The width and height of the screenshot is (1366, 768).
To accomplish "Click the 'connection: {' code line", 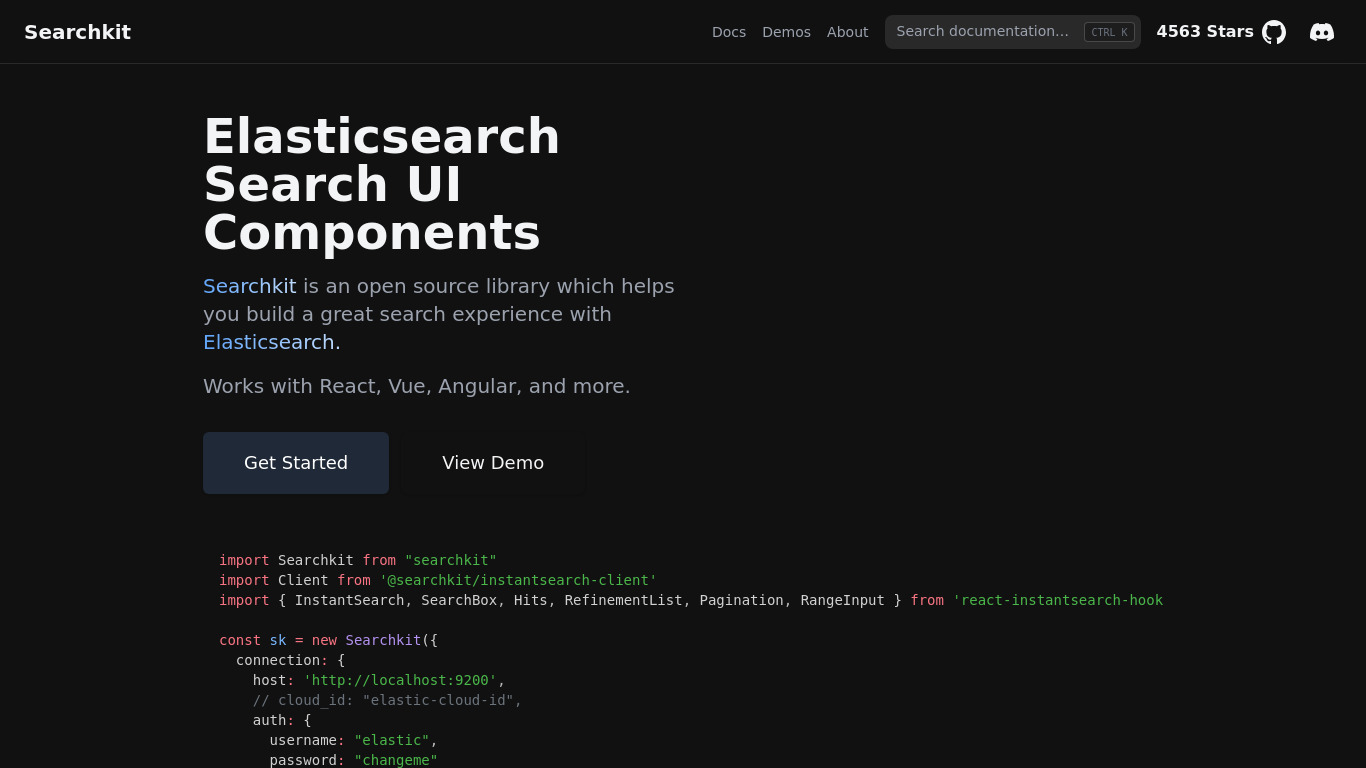I will (x=290, y=660).
